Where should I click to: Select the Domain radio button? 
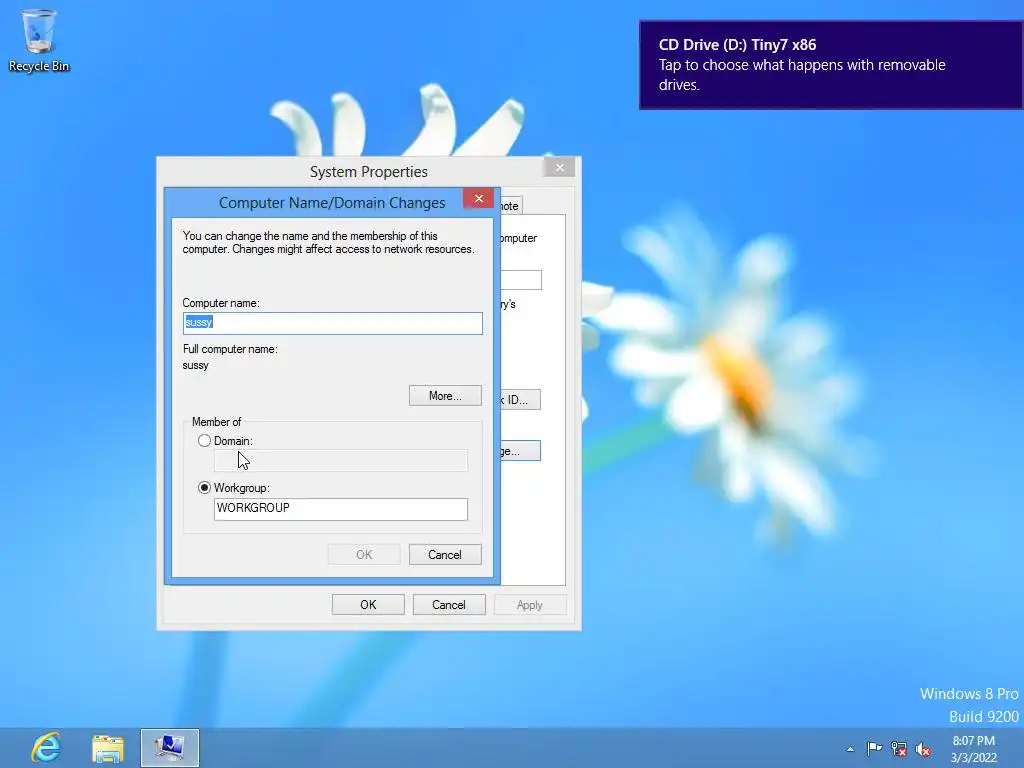204,441
